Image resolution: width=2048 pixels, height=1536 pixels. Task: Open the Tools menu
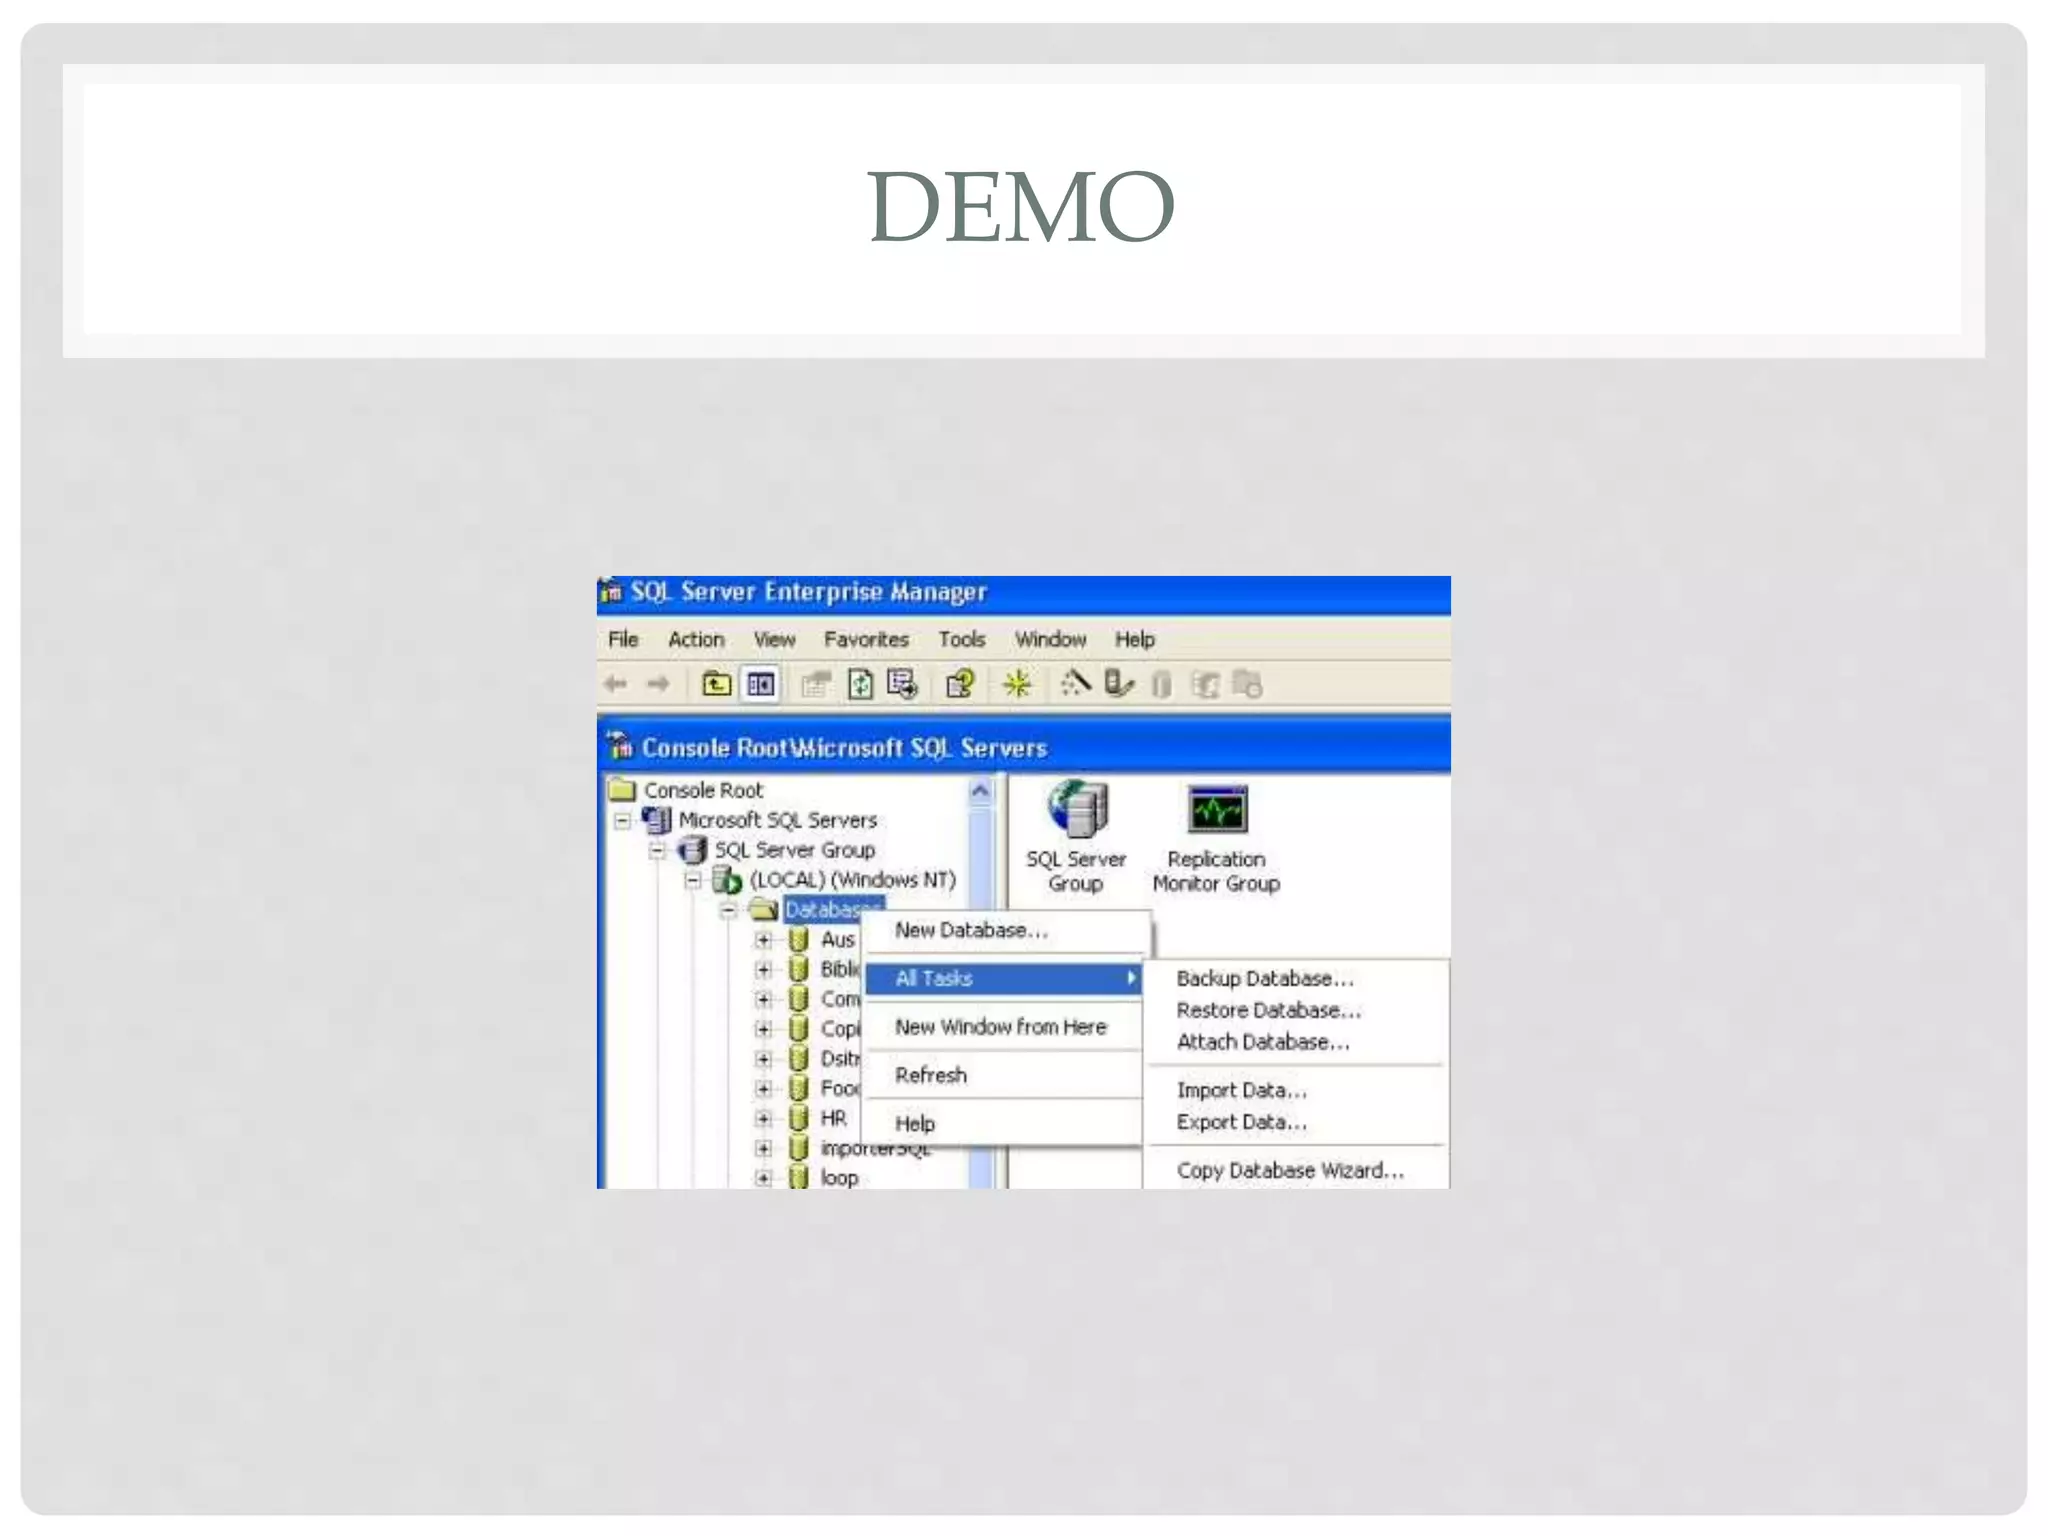961,639
